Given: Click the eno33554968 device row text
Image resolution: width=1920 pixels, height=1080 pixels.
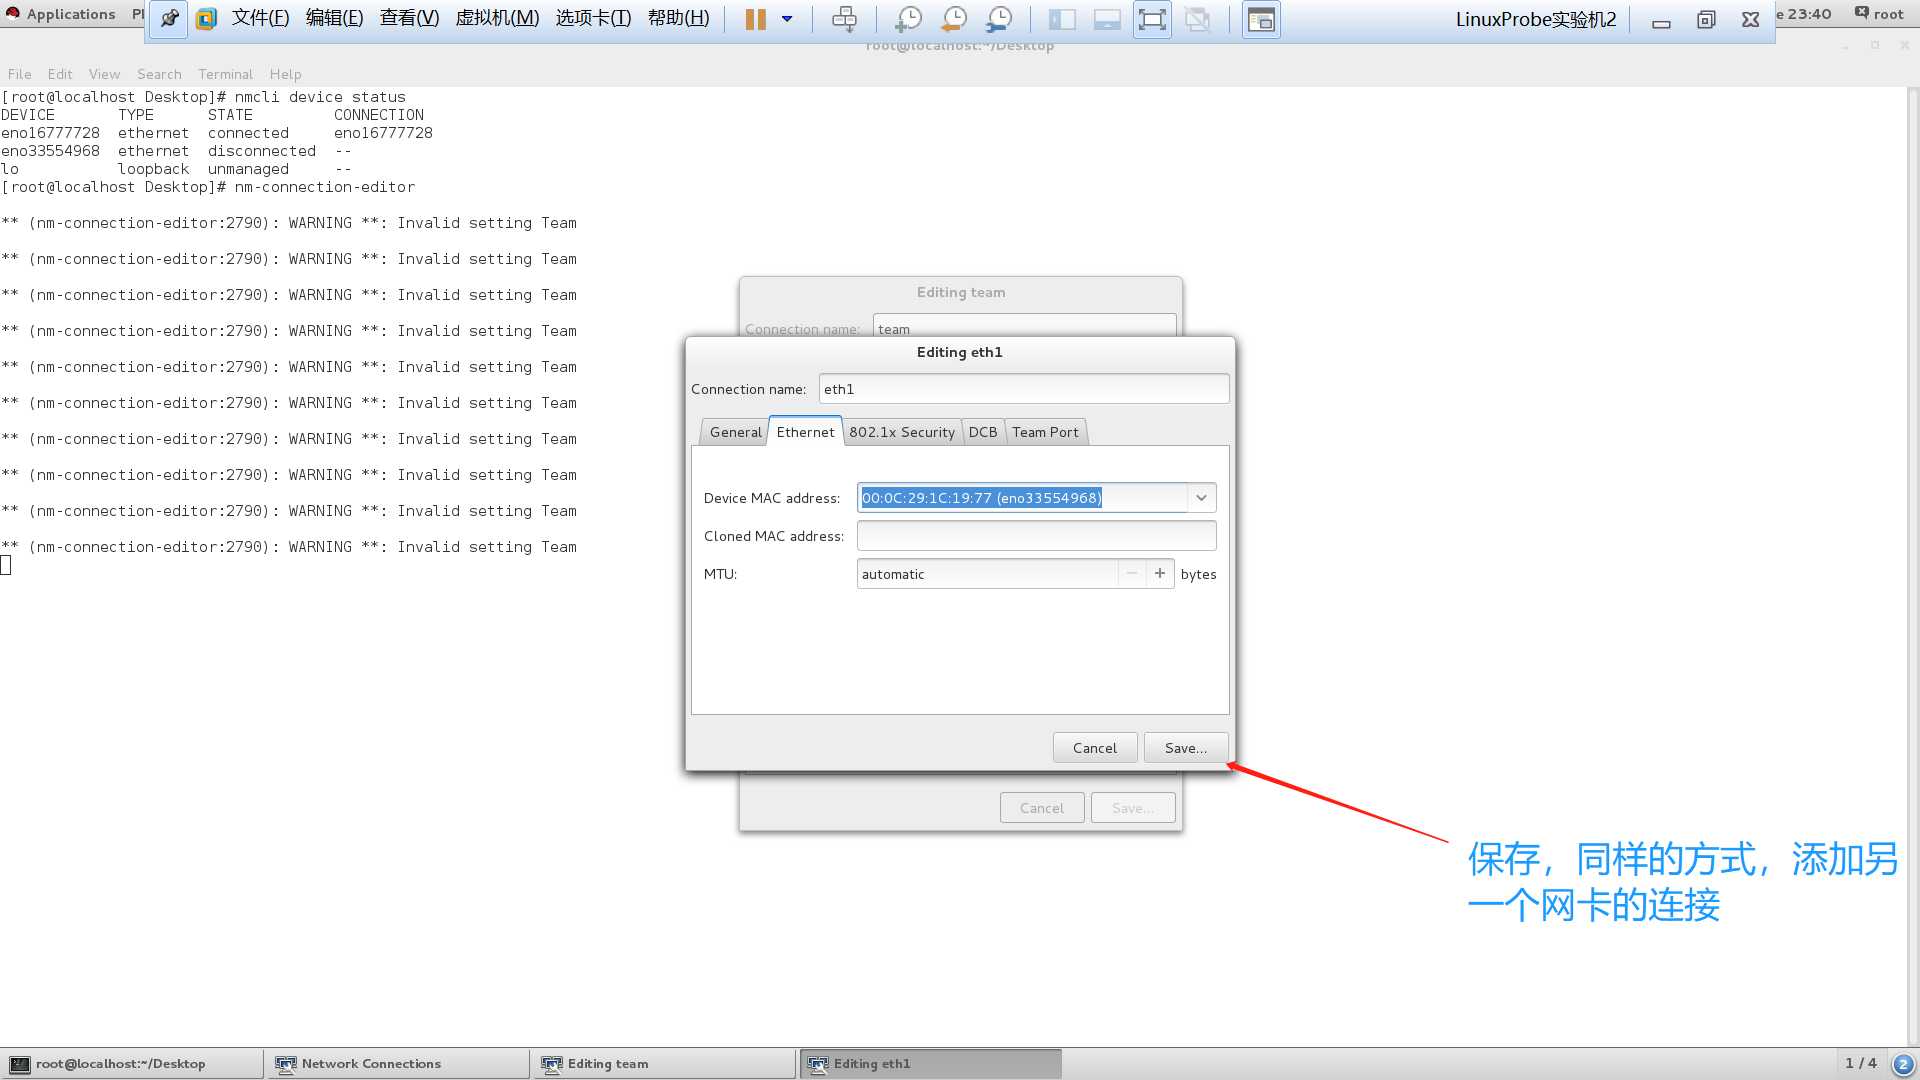Looking at the screenshot, I should tap(176, 151).
